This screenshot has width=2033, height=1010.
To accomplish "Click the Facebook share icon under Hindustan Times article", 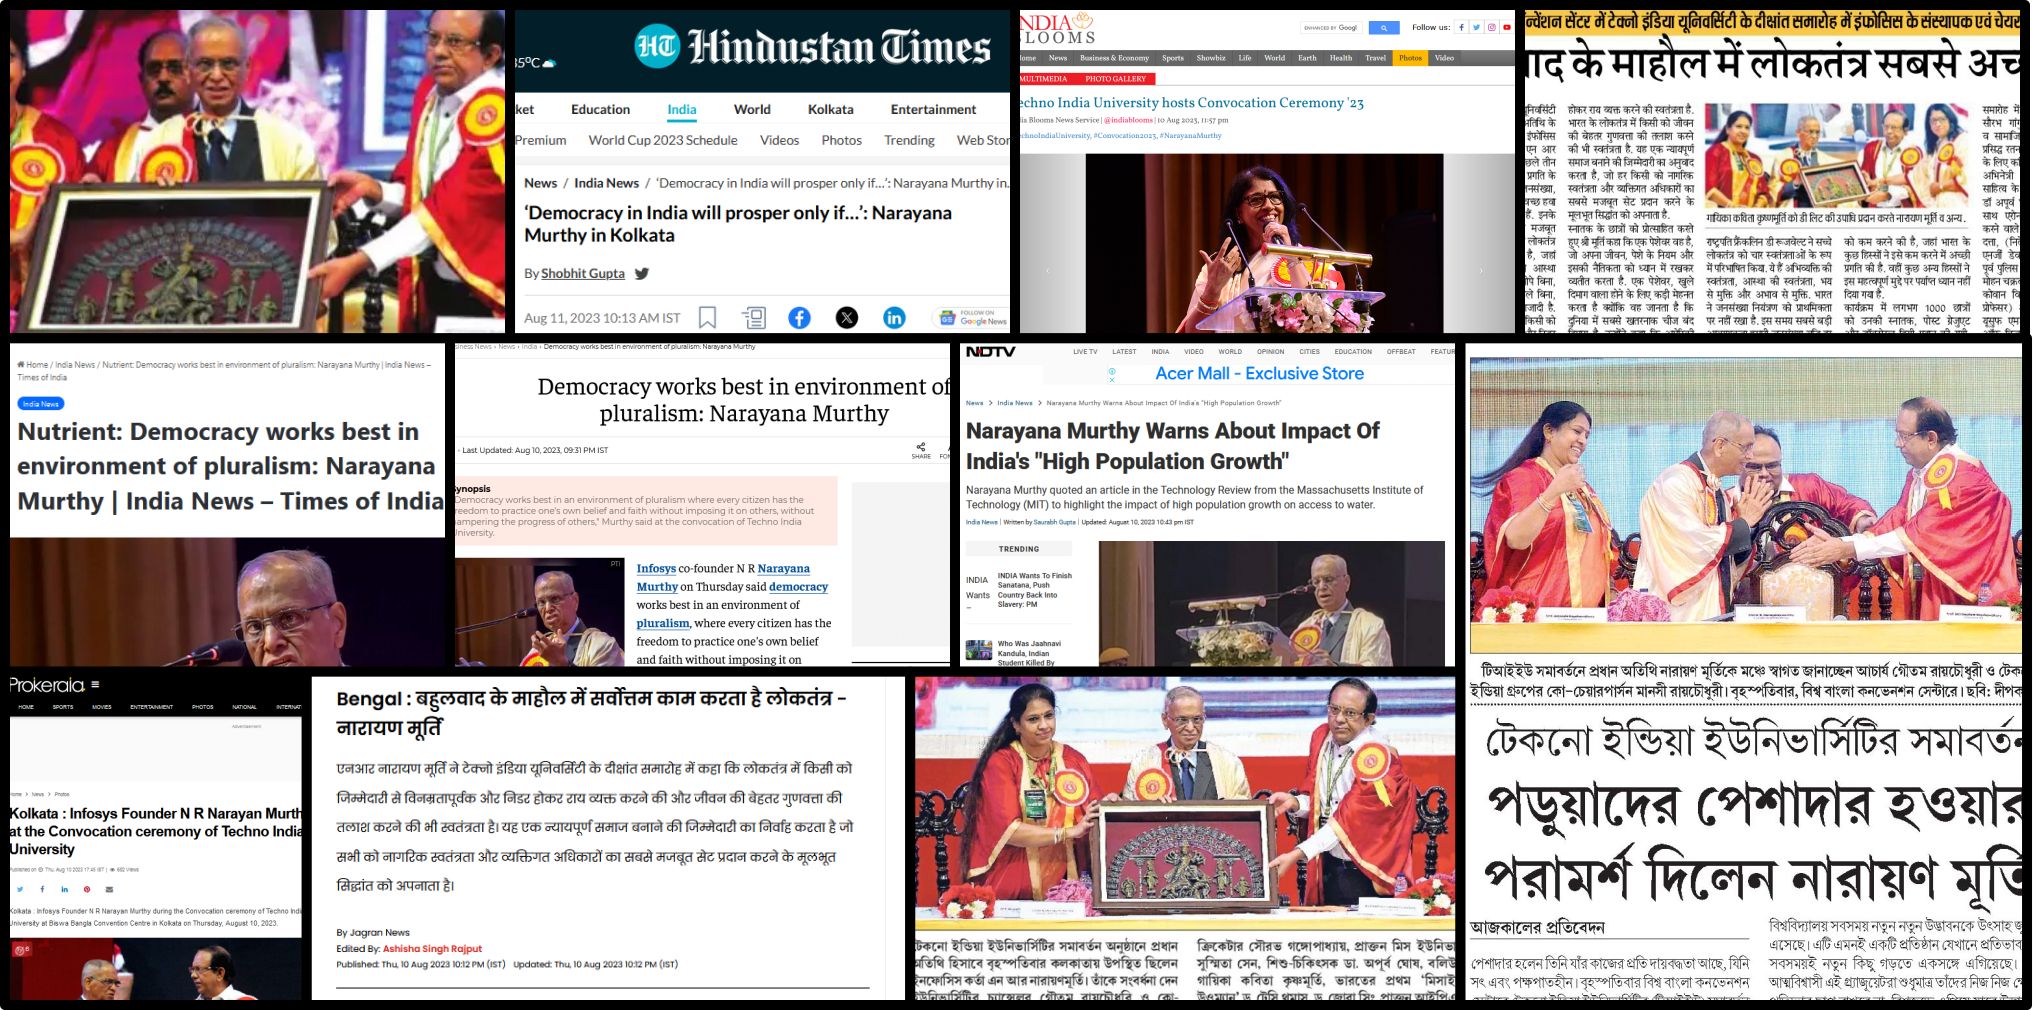I will [x=799, y=318].
